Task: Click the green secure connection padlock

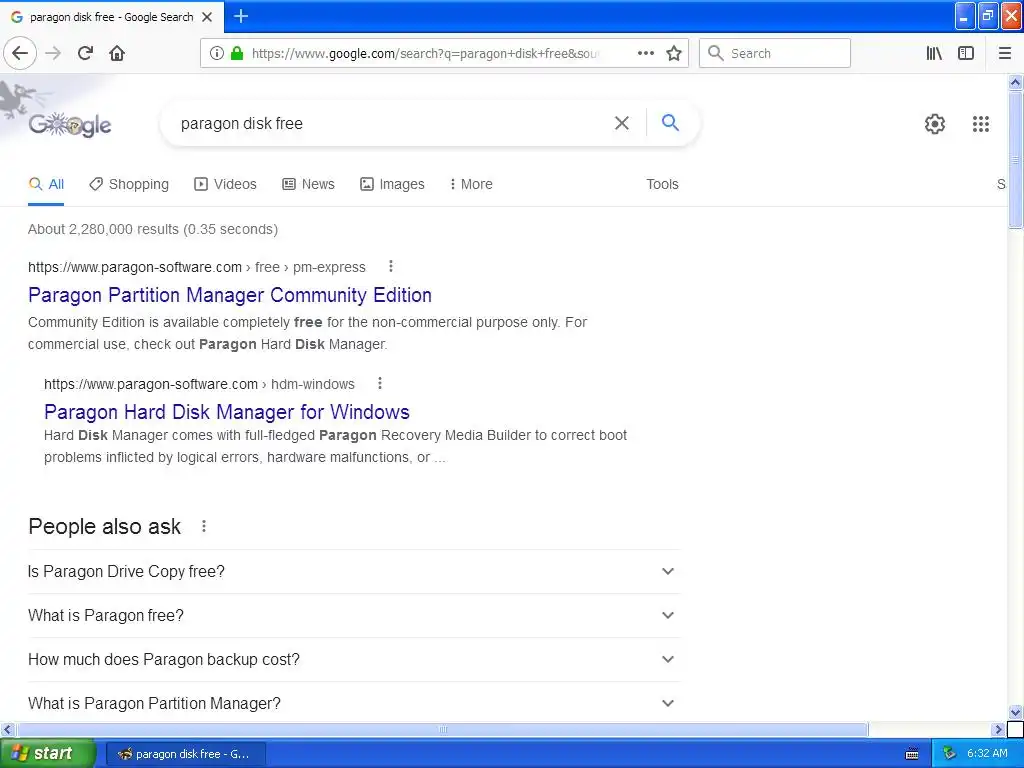Action: click(x=237, y=53)
